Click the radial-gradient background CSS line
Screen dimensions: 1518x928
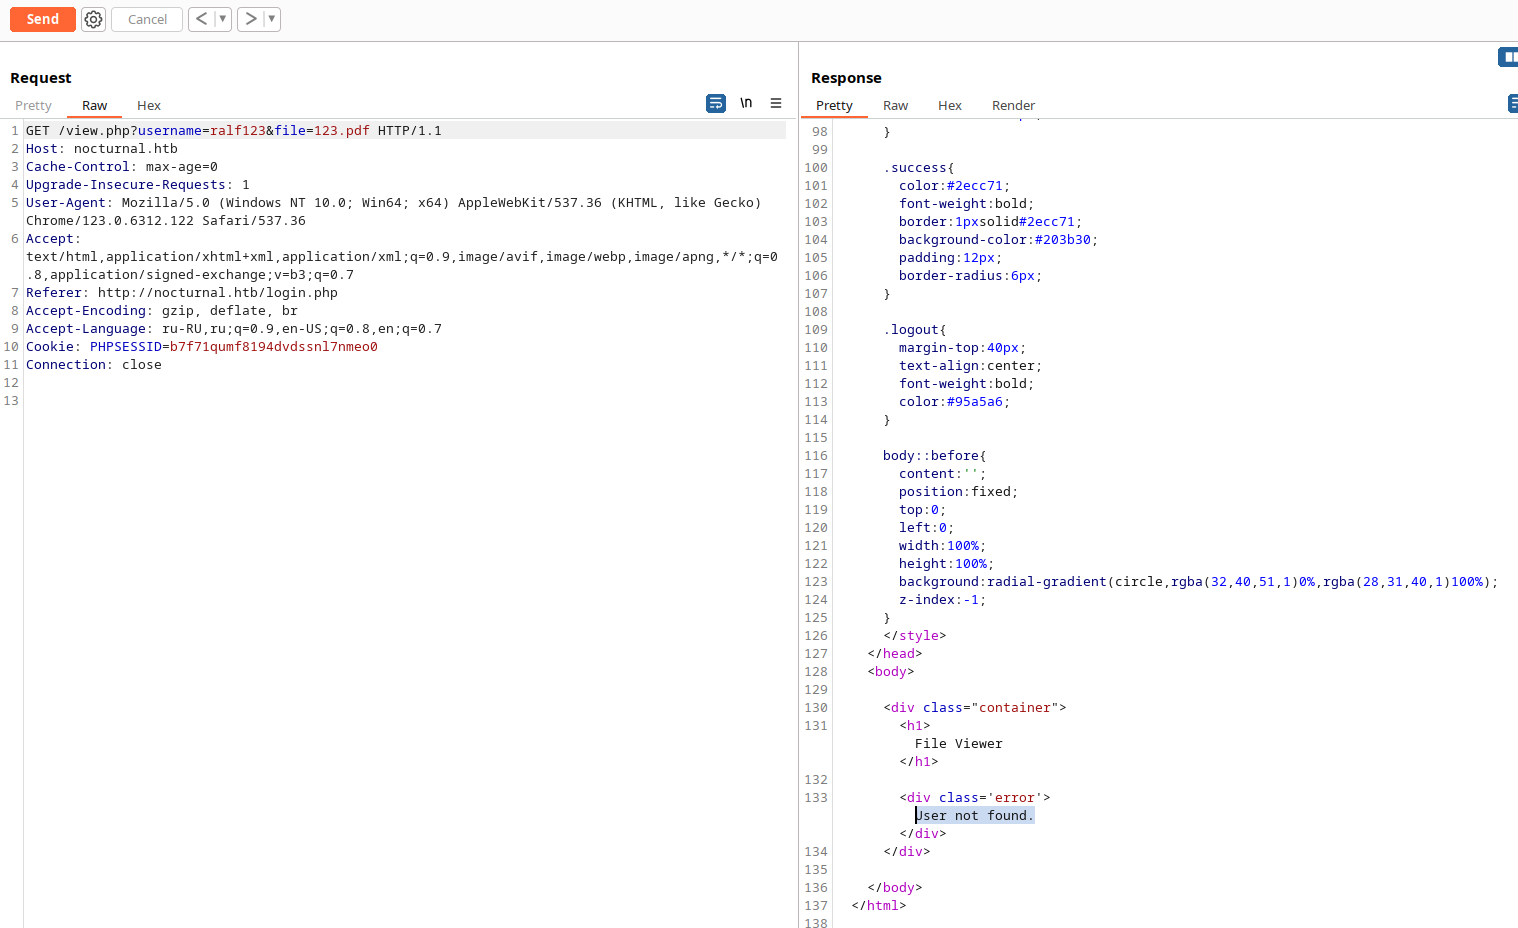[x=1199, y=582]
